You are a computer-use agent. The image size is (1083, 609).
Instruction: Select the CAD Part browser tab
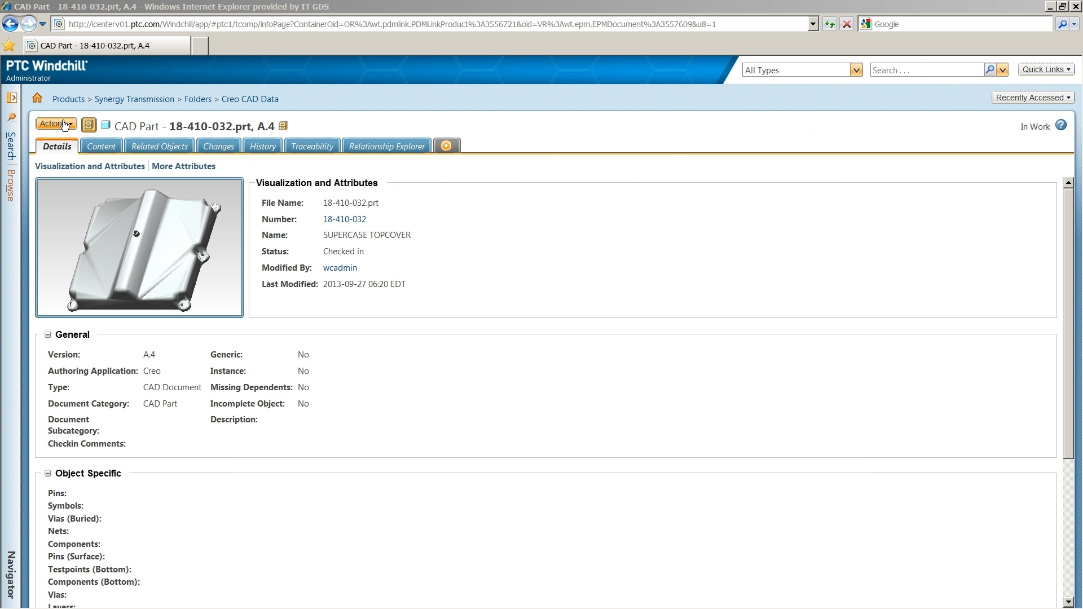click(107, 46)
